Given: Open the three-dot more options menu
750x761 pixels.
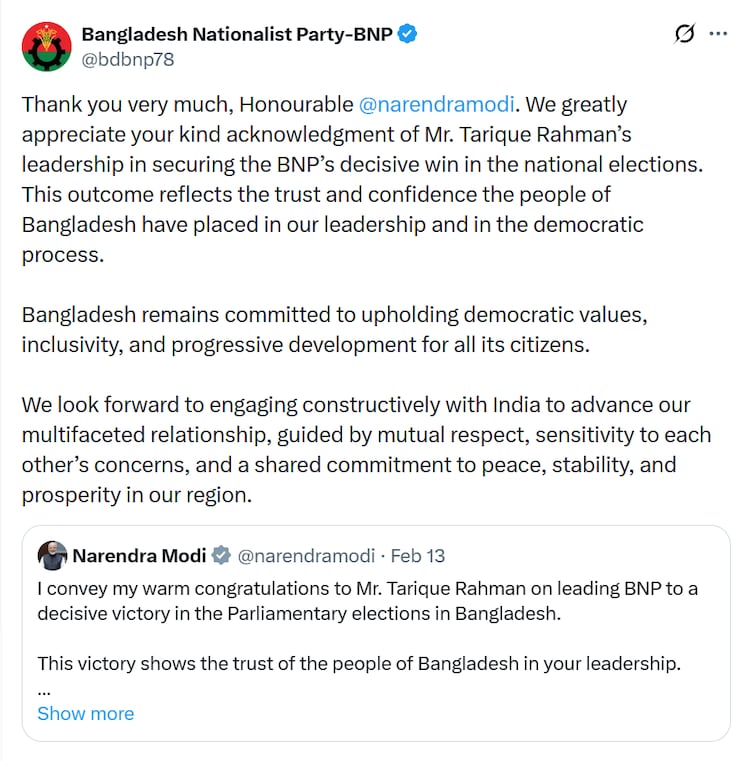Looking at the screenshot, I should click(x=718, y=34).
